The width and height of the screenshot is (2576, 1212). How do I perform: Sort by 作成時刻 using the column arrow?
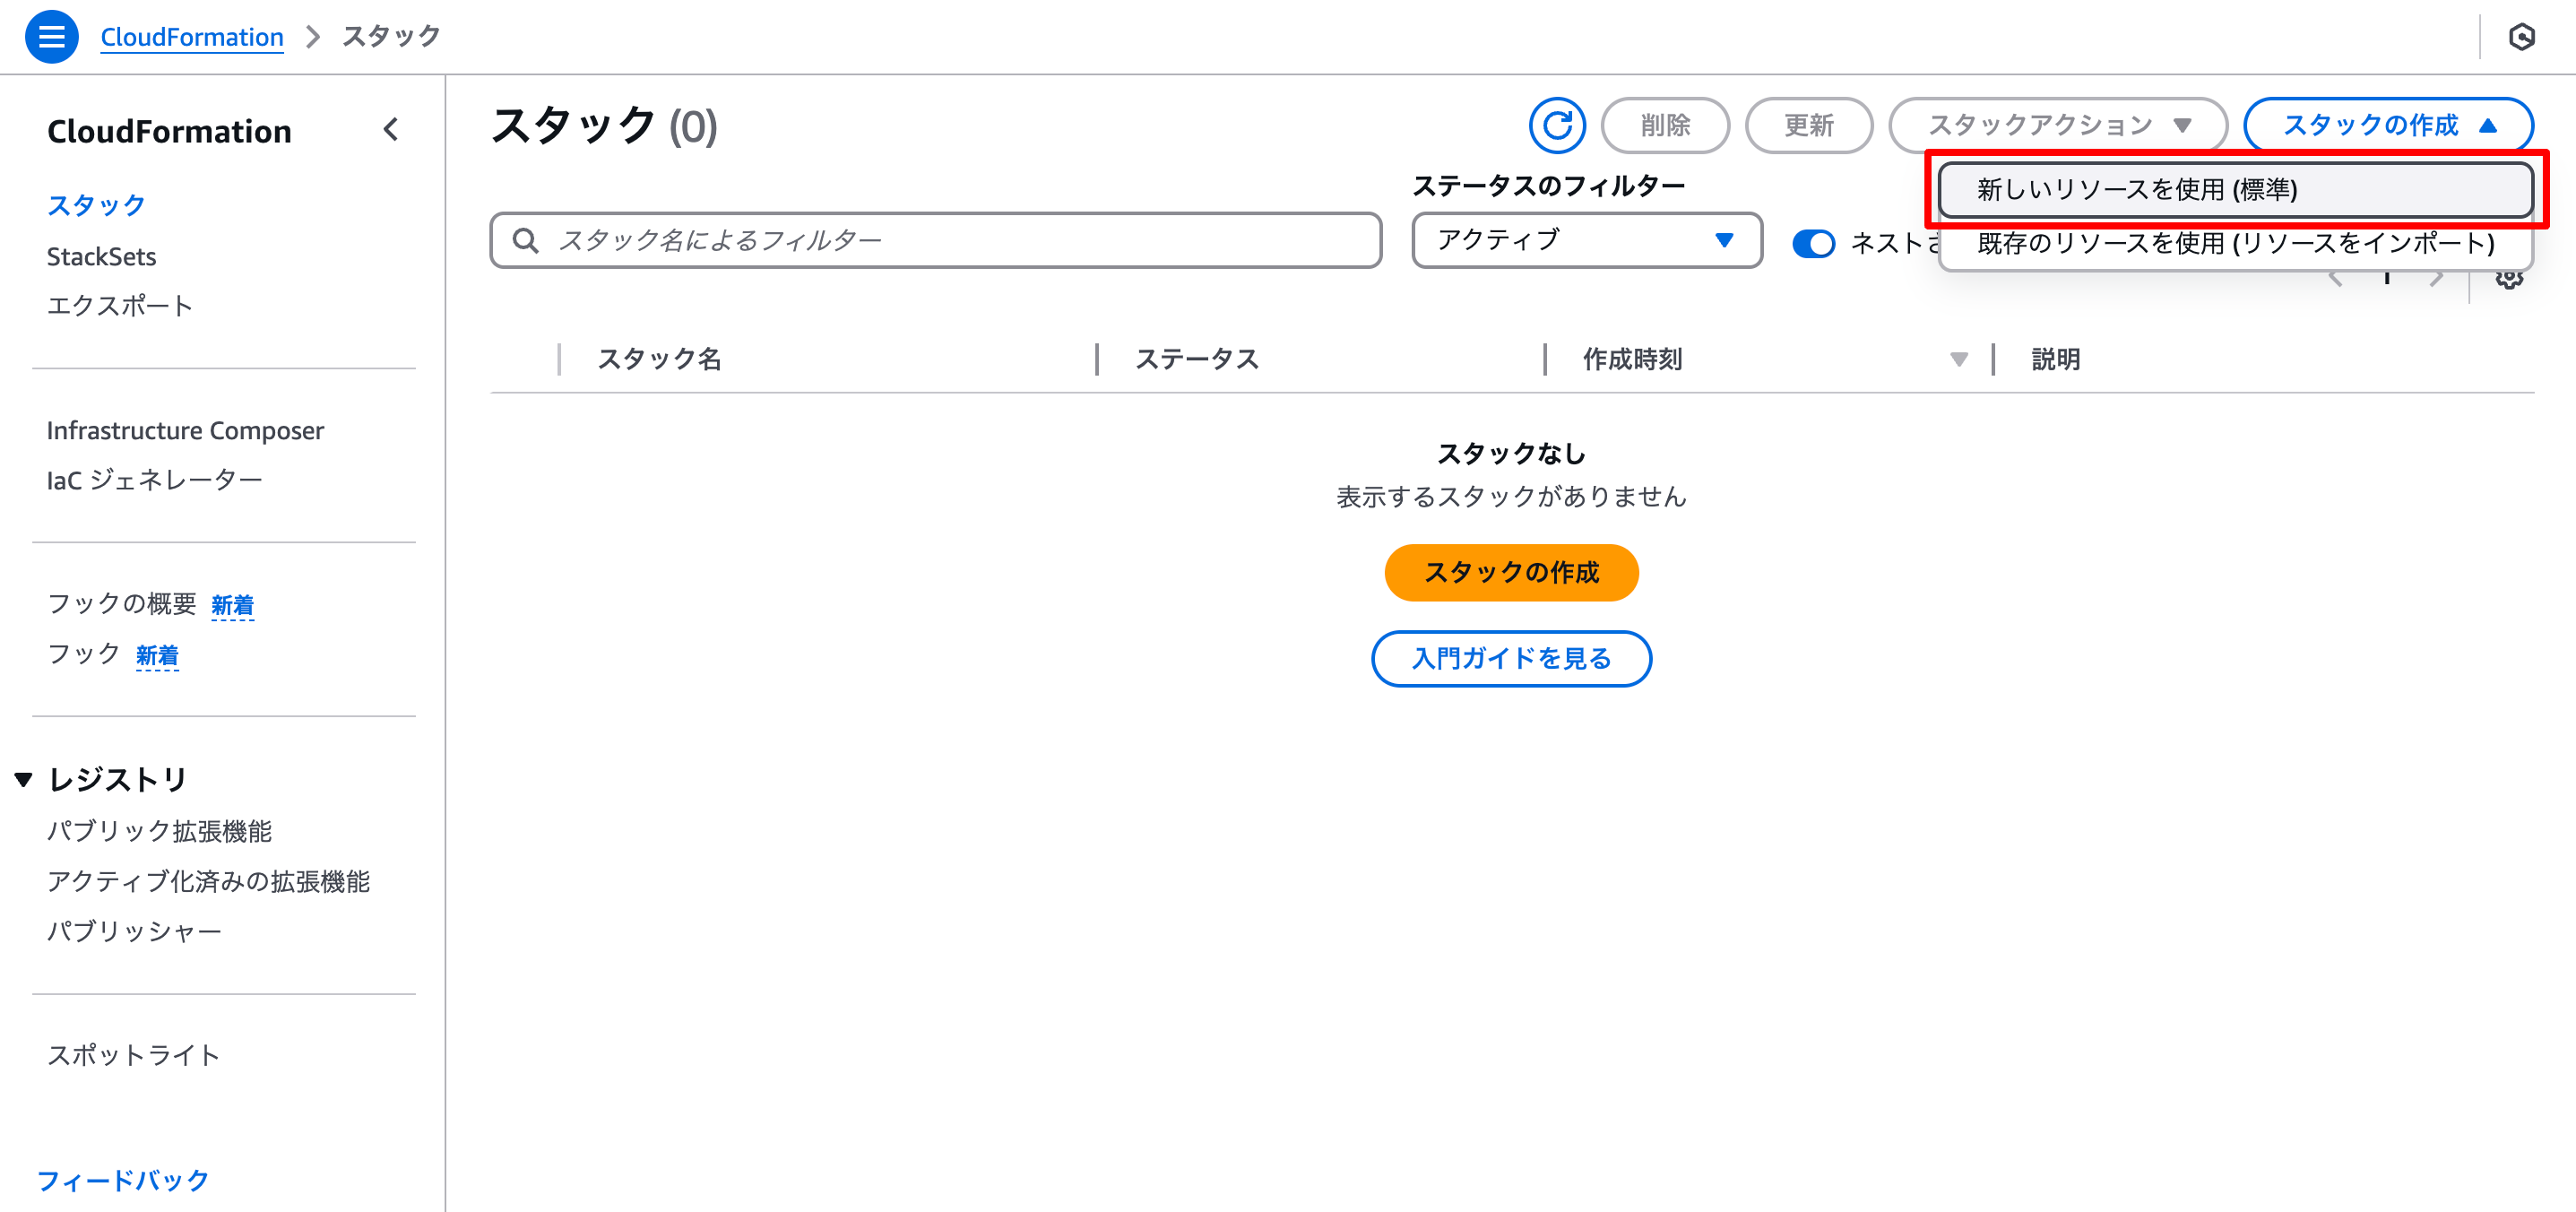[x=1958, y=360]
